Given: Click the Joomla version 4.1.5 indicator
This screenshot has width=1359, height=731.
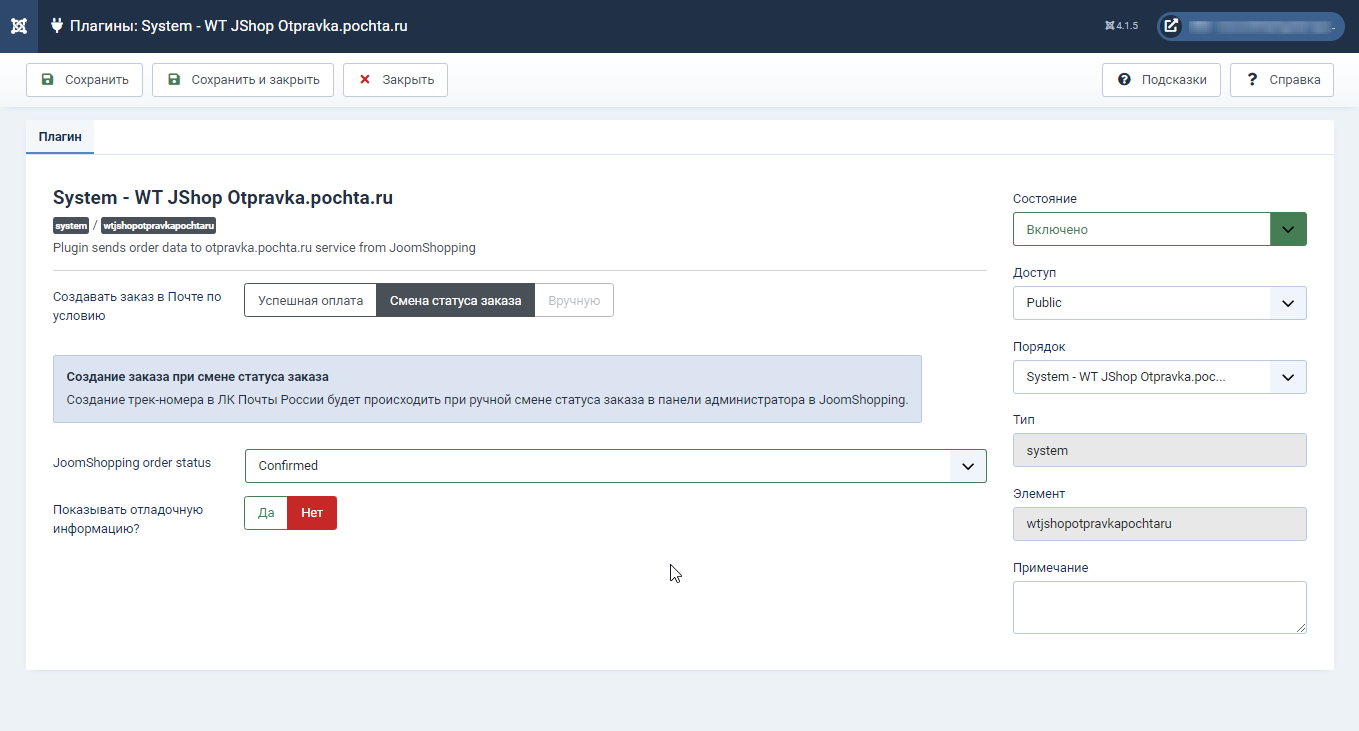Looking at the screenshot, I should 1121,26.
